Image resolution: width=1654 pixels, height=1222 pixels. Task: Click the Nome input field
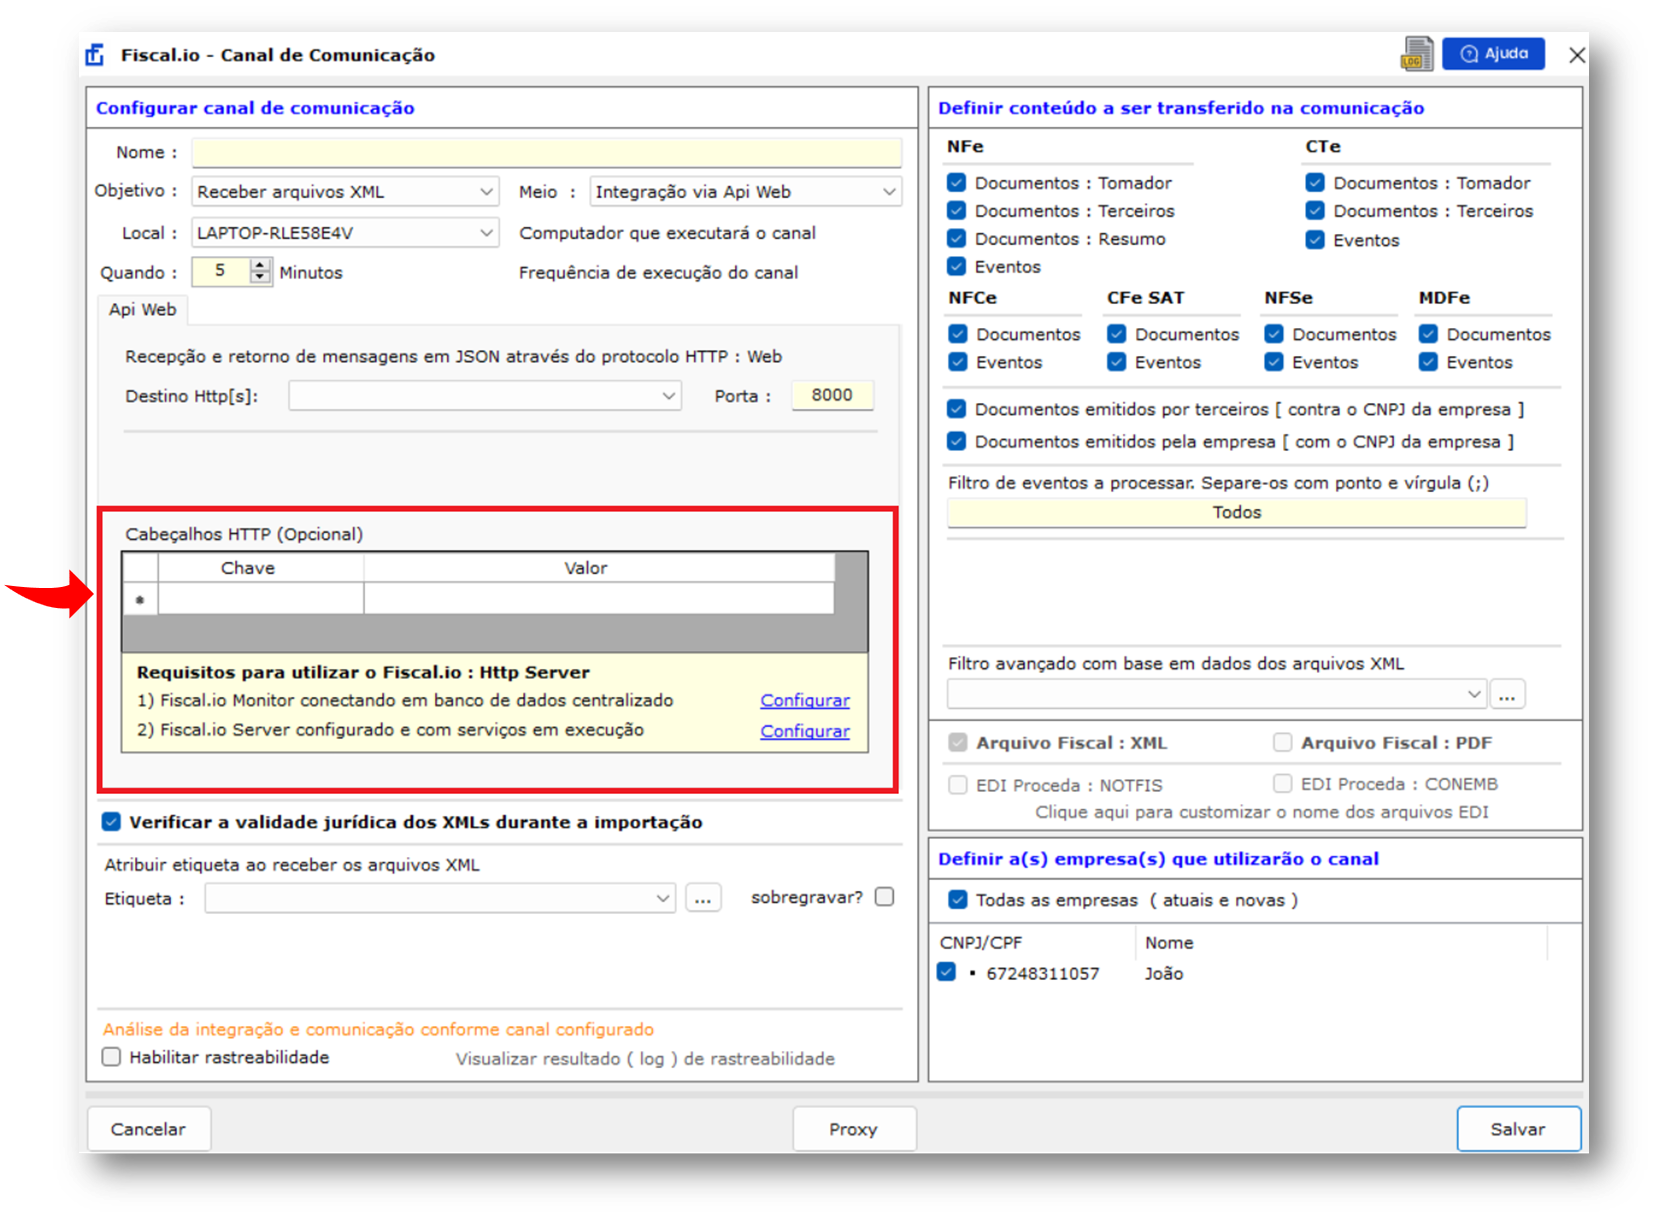(547, 153)
